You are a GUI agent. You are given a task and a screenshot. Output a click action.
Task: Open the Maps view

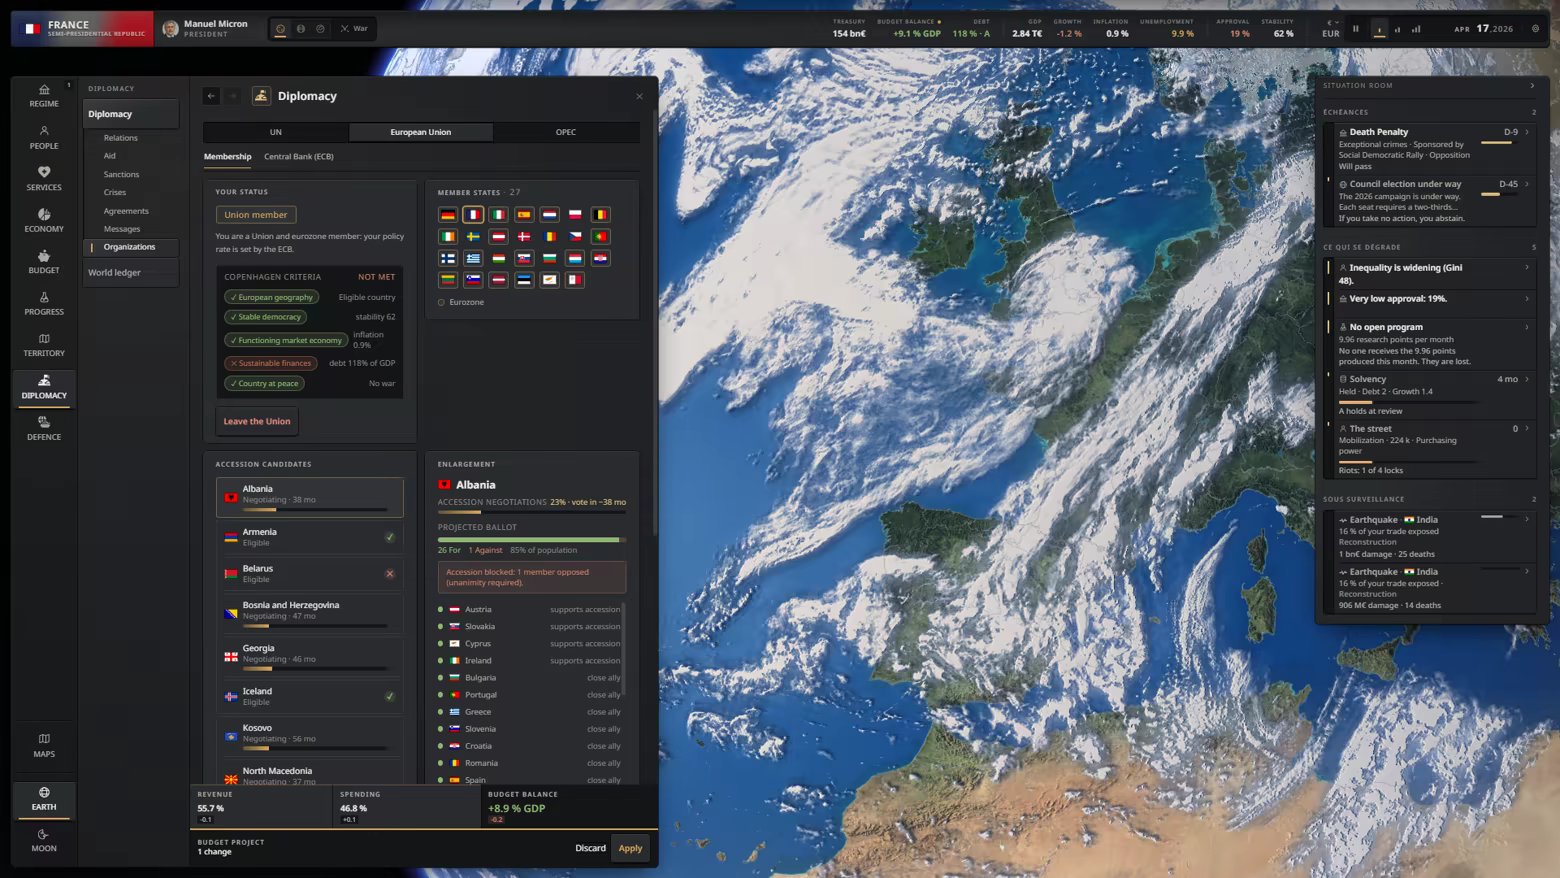[44, 745]
